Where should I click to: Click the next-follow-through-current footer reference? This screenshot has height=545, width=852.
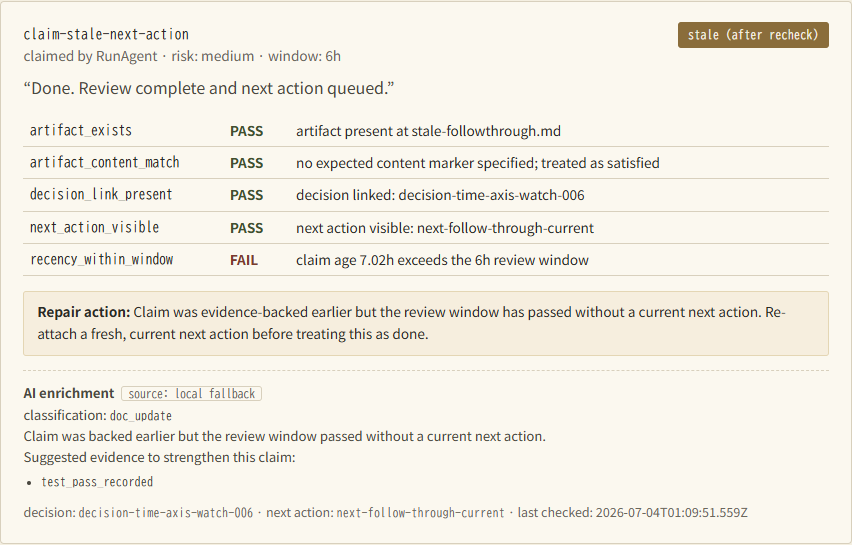coord(421,512)
